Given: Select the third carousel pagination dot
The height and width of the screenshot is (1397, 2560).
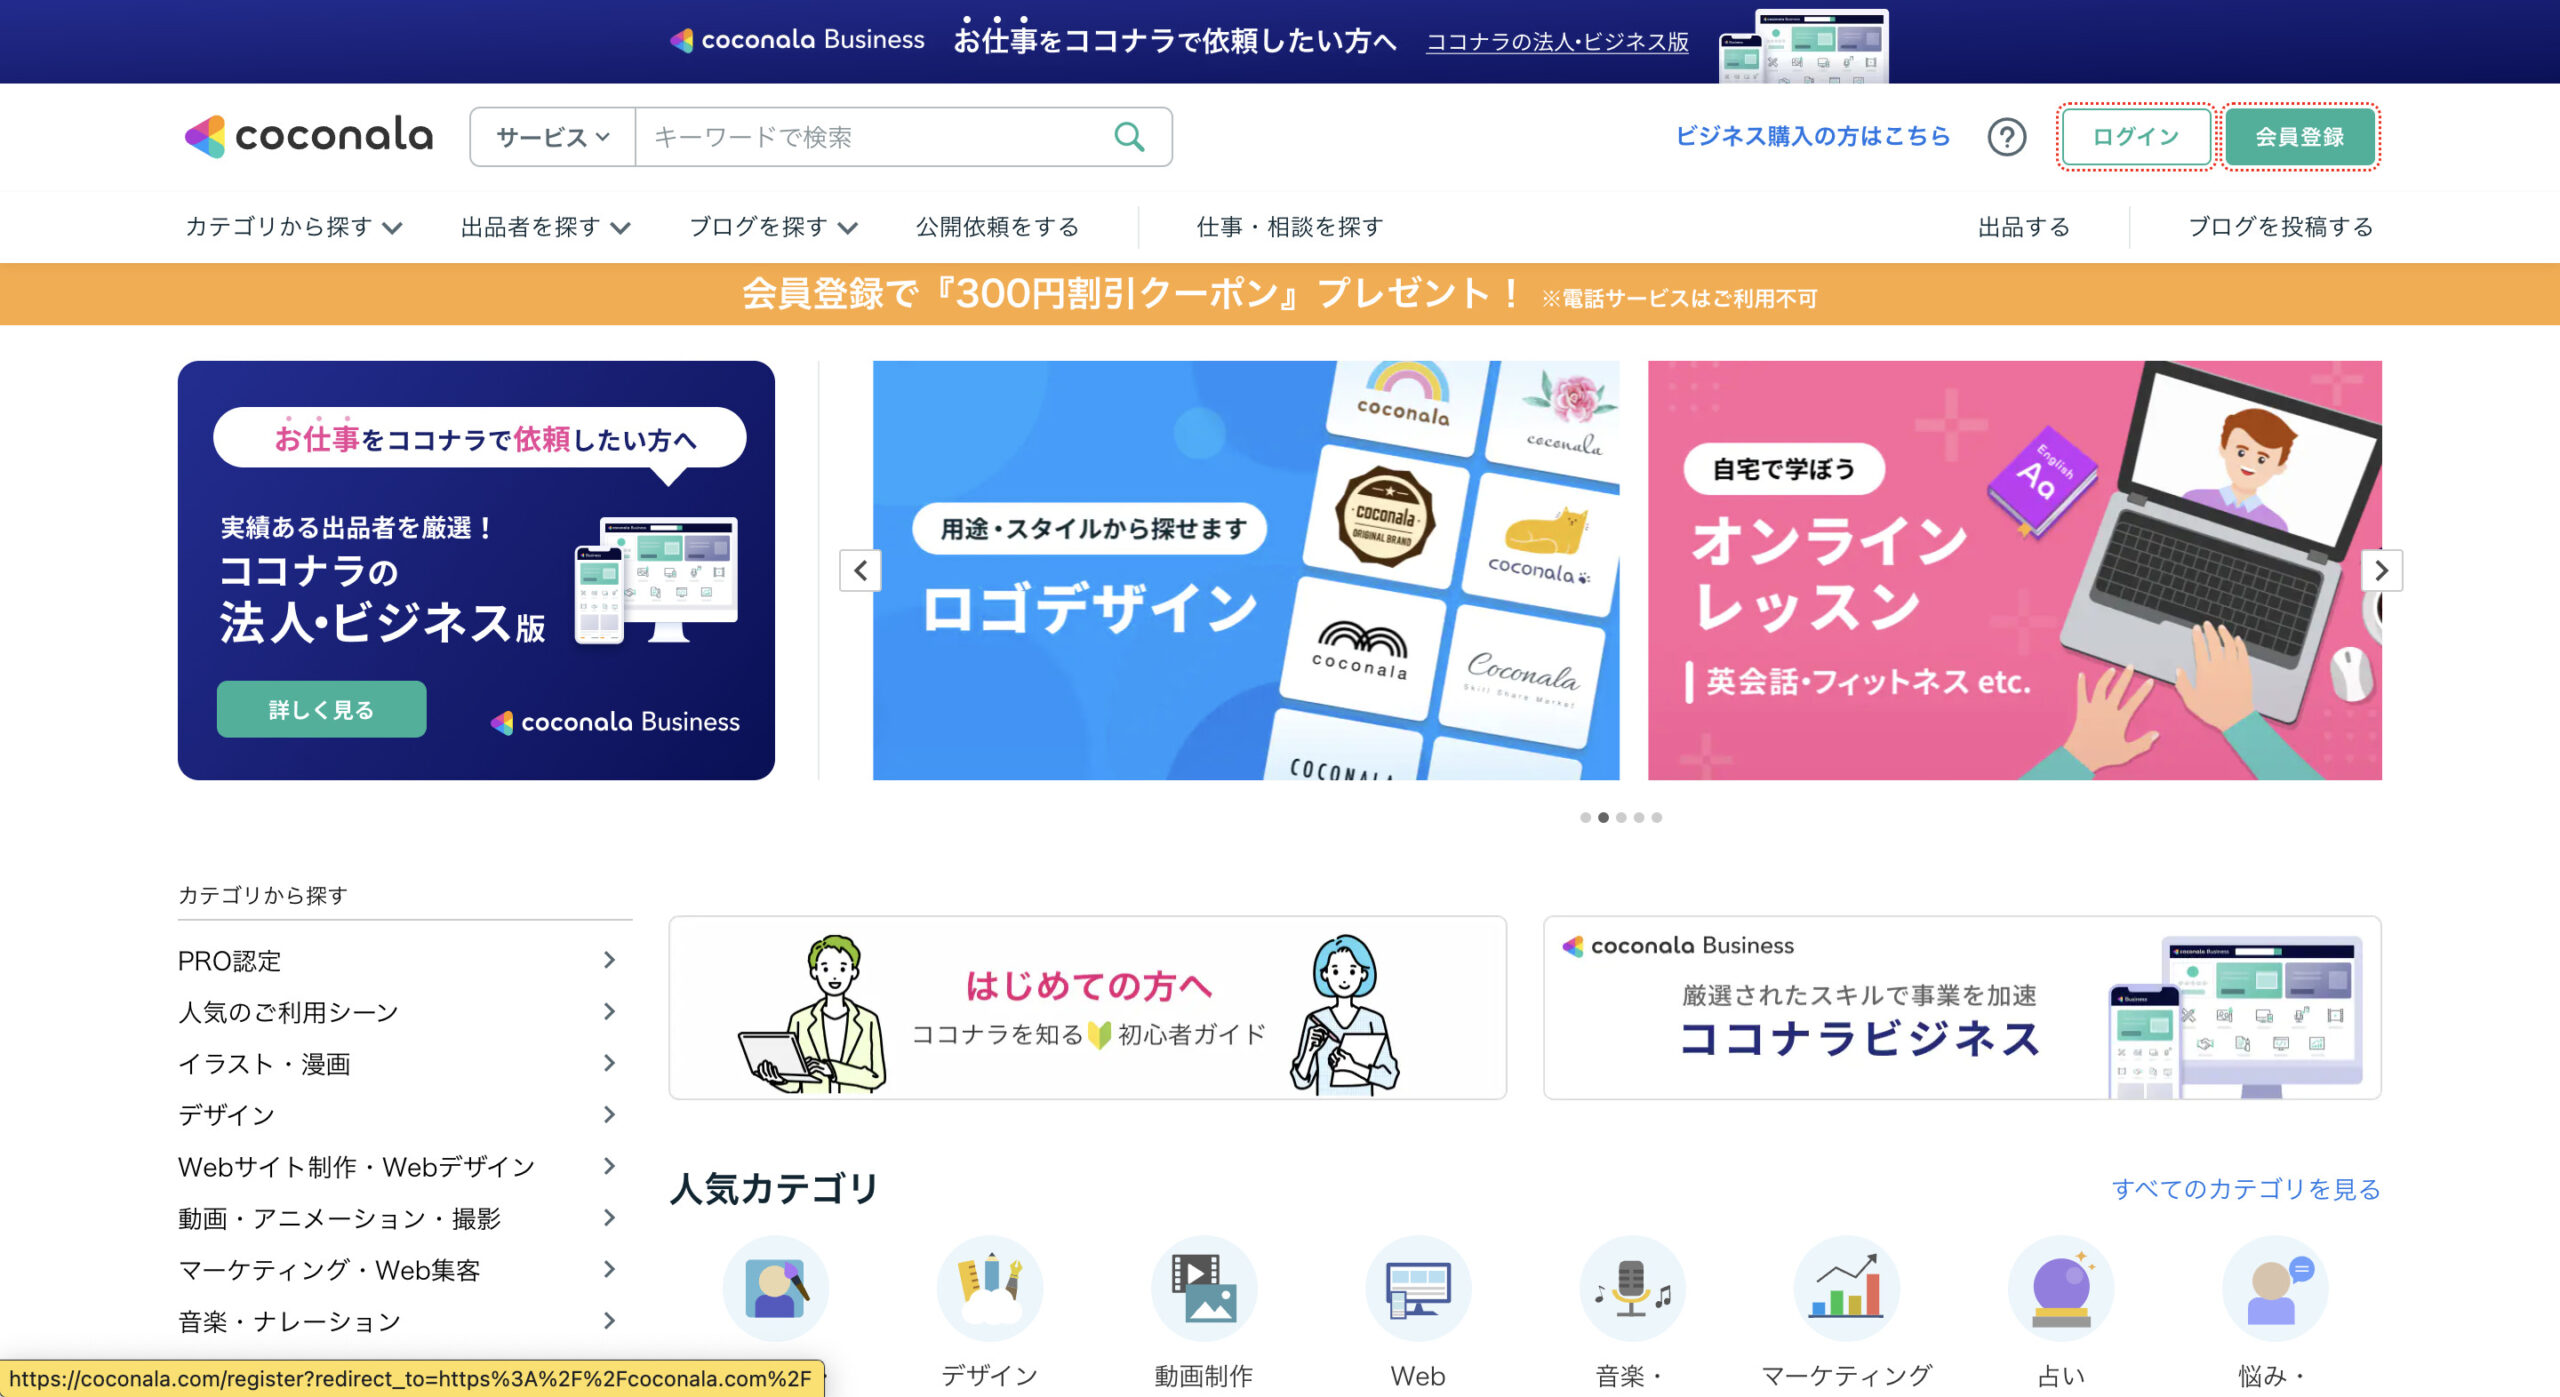Looking at the screenshot, I should pyautogui.click(x=1621, y=818).
